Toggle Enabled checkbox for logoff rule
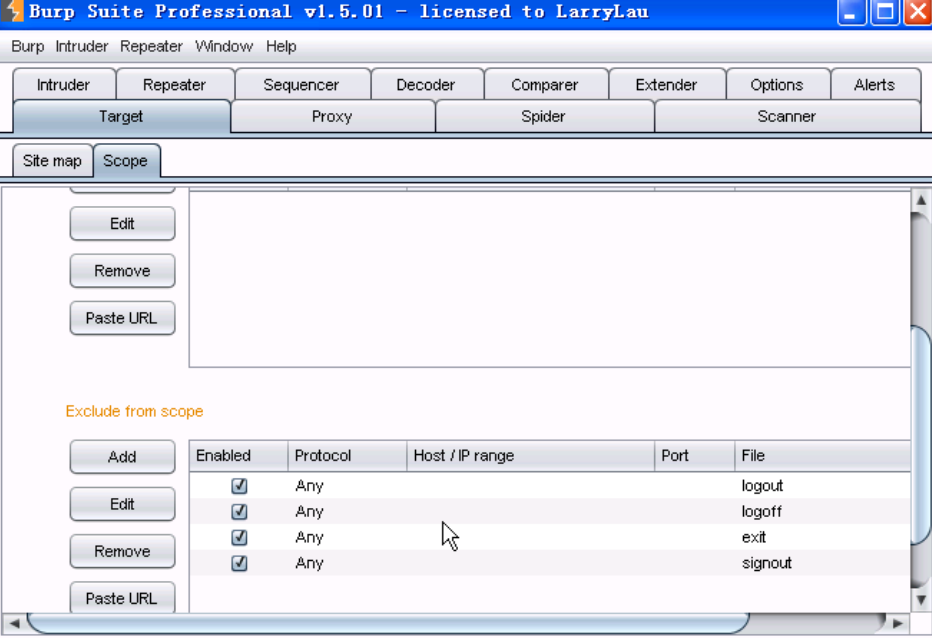The image size is (932, 638). pyautogui.click(x=239, y=511)
